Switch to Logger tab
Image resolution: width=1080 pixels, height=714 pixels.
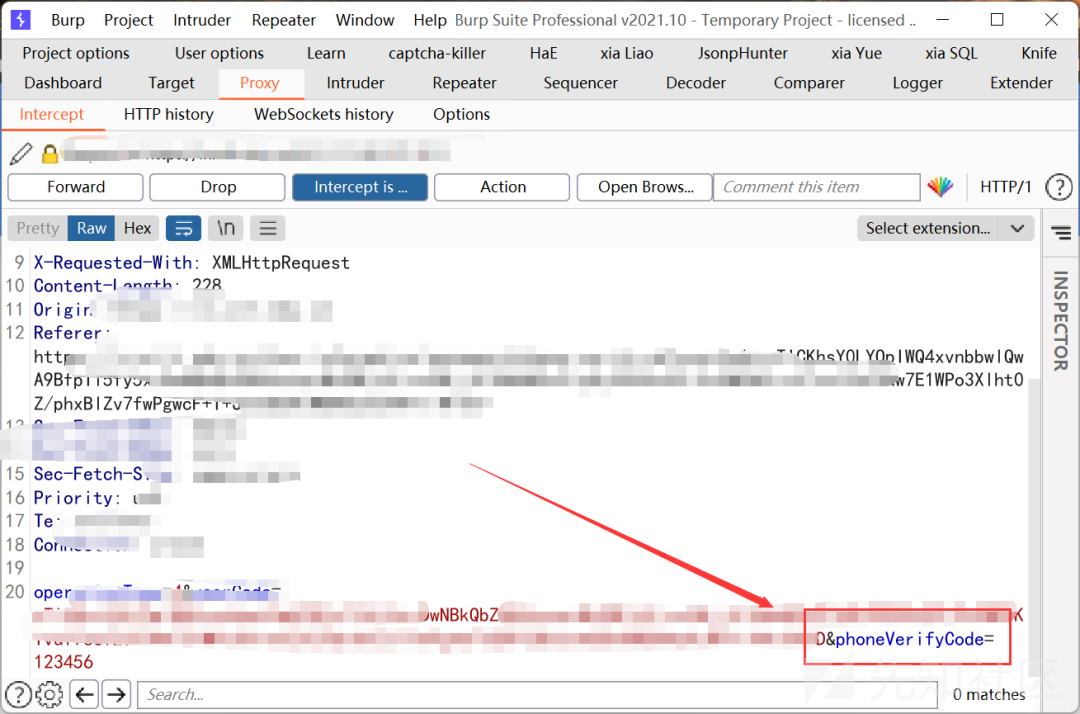917,83
